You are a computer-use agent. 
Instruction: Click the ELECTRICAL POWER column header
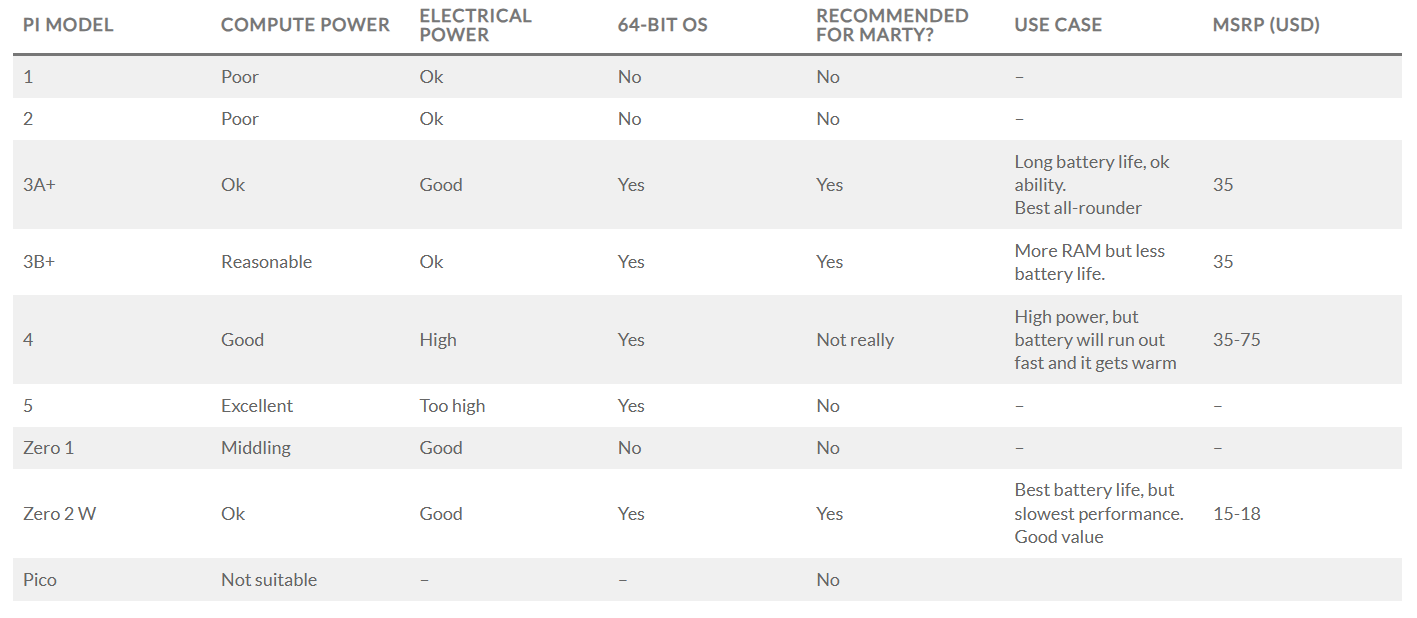(x=475, y=25)
